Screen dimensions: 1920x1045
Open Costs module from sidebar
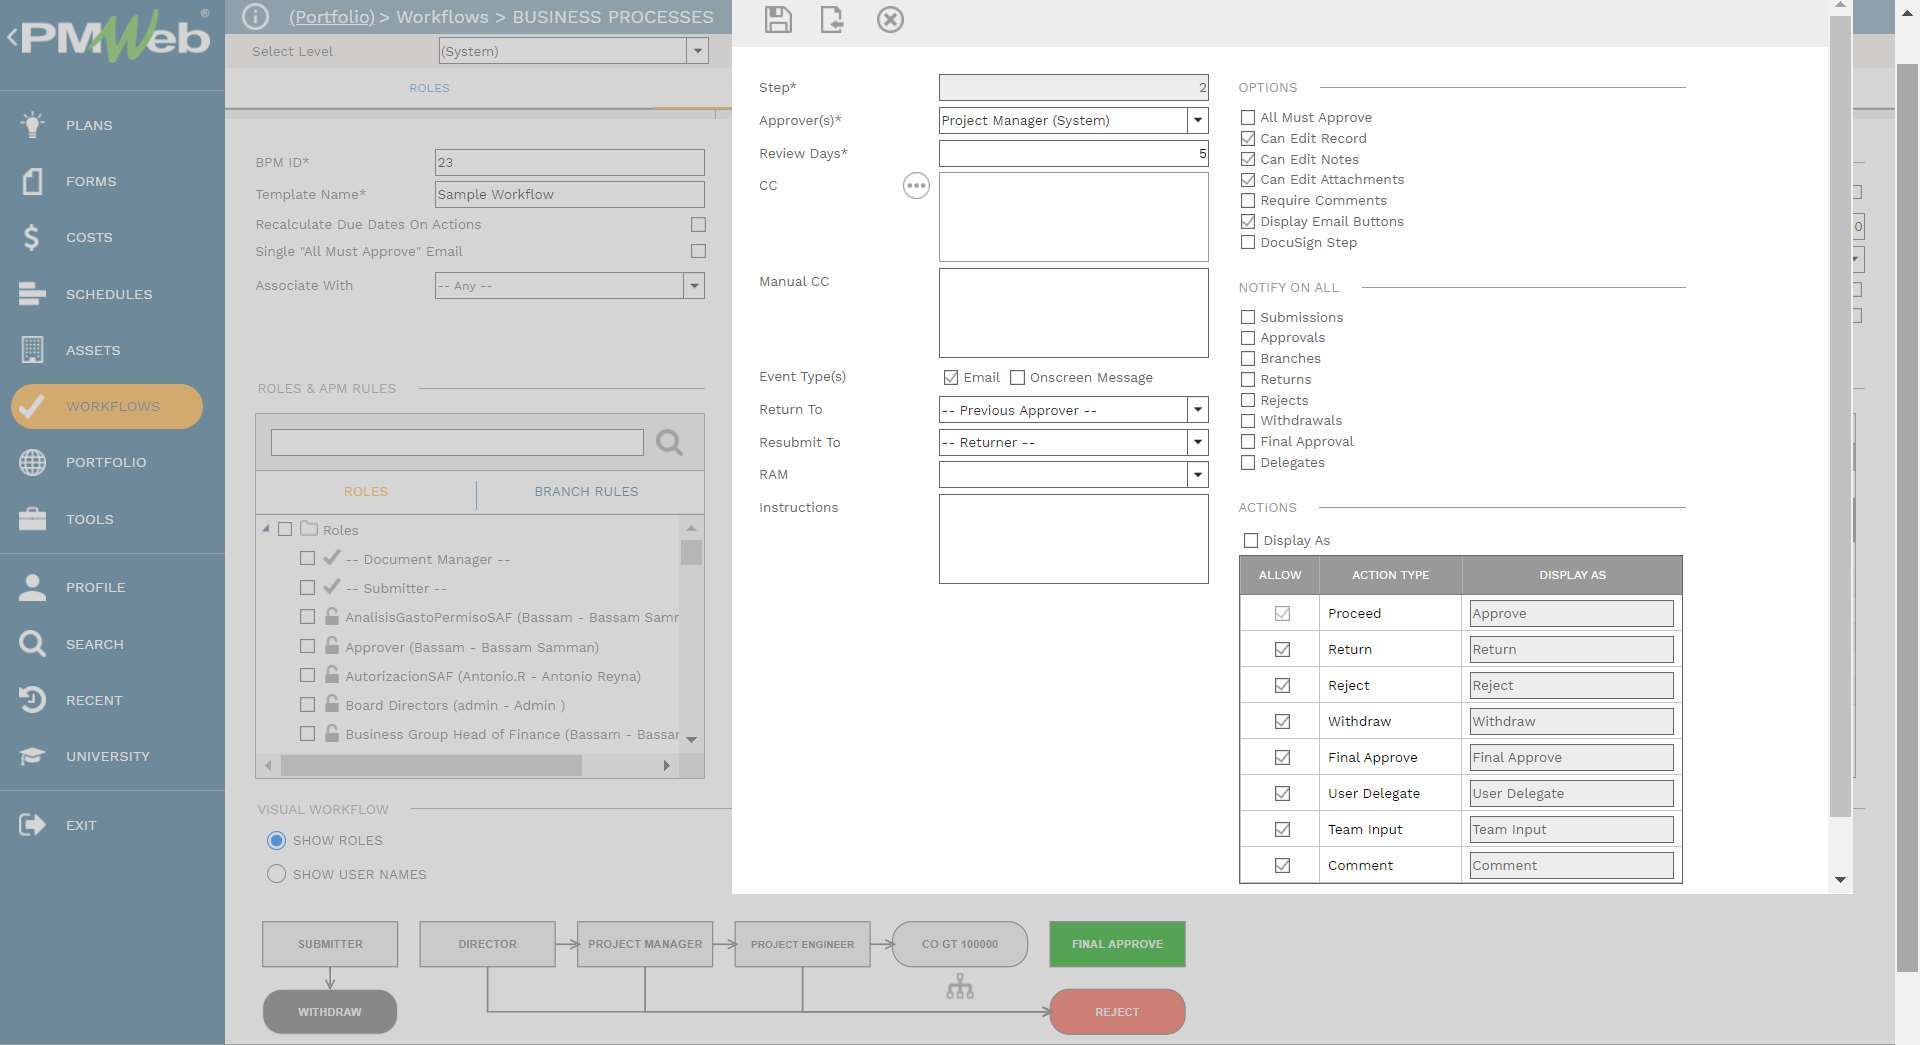(x=89, y=238)
